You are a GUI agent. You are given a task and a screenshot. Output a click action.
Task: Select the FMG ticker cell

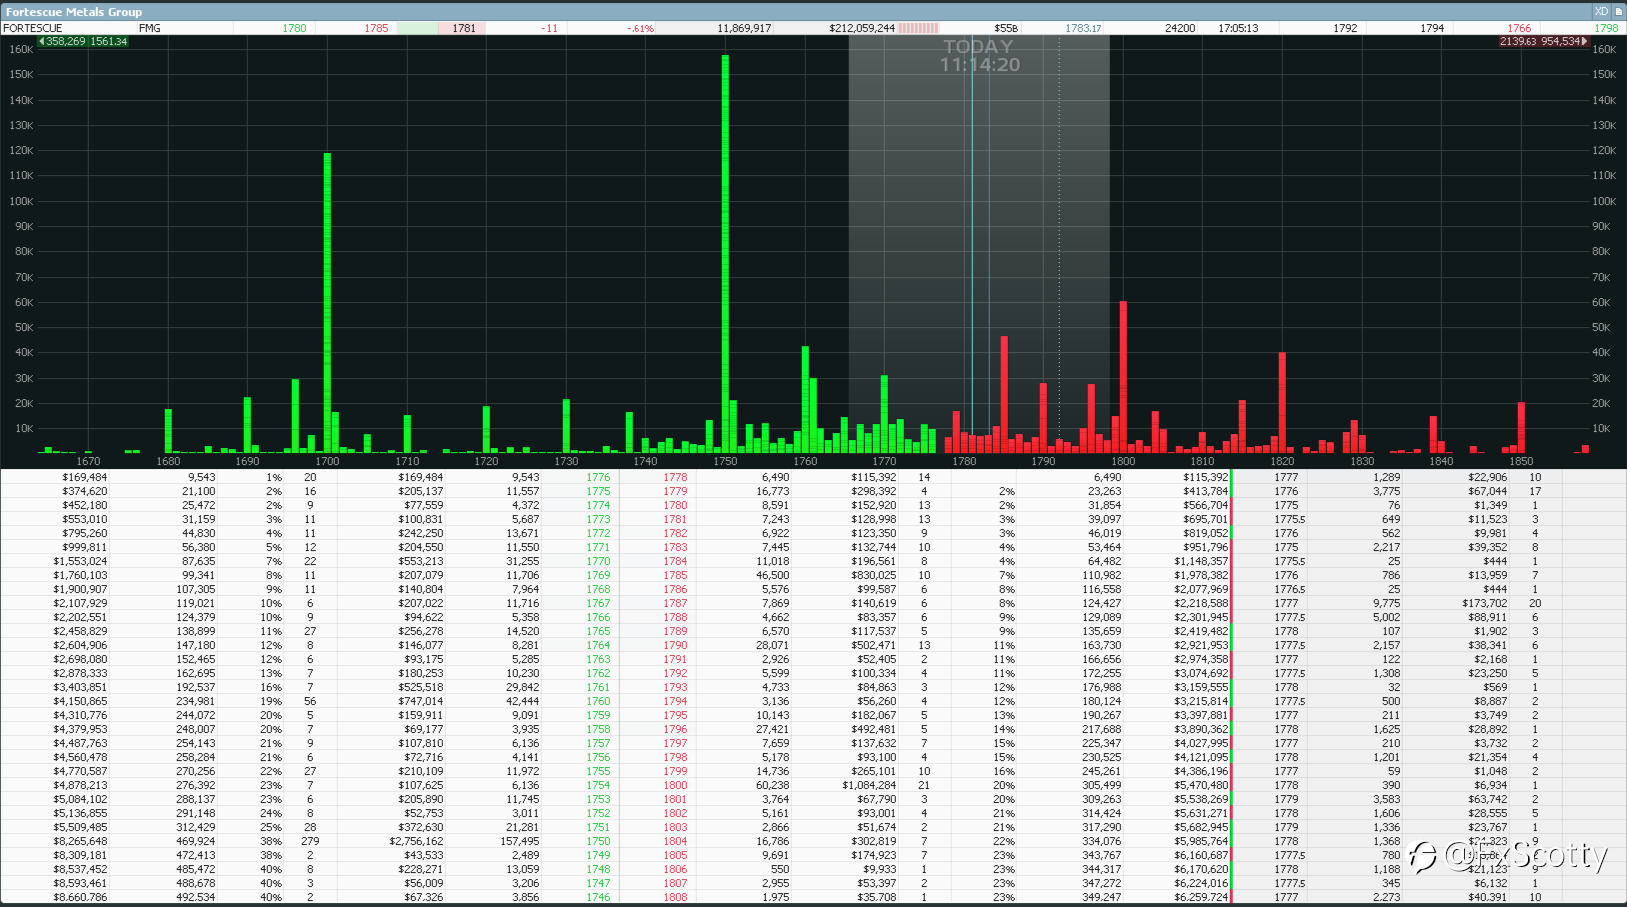150,28
